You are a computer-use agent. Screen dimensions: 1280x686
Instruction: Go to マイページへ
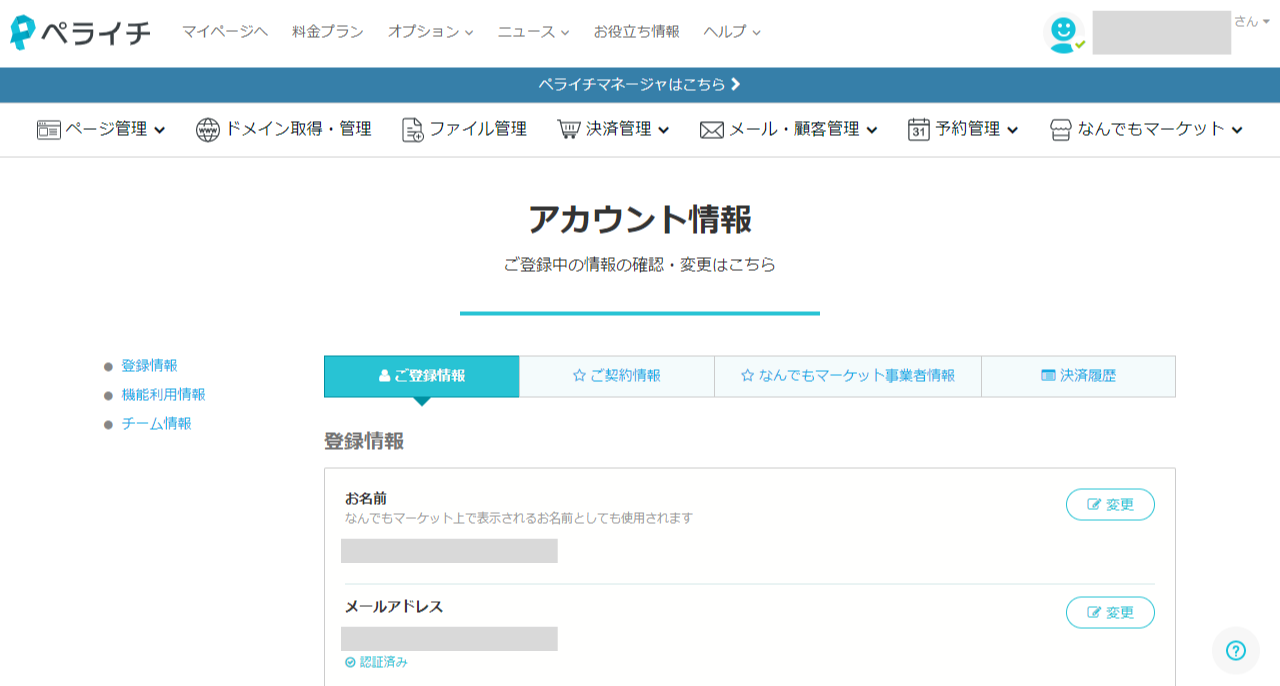point(225,32)
